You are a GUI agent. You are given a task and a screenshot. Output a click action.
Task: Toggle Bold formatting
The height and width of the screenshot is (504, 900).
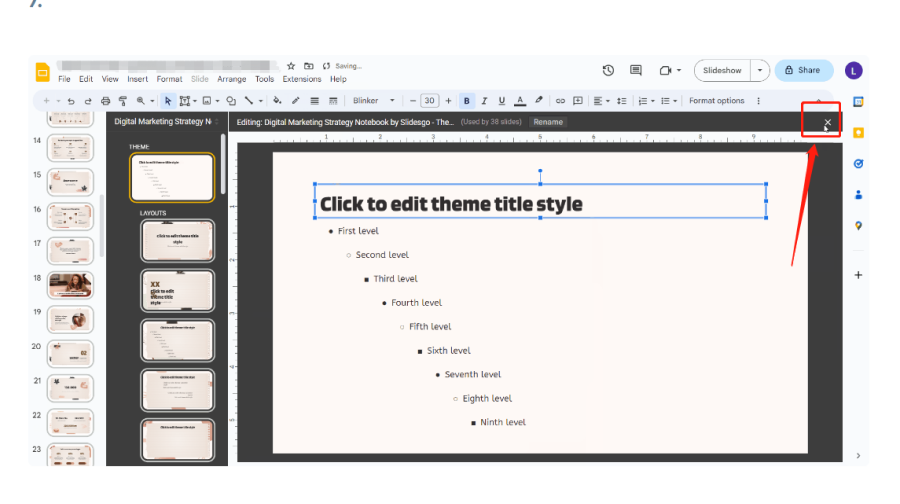click(466, 101)
